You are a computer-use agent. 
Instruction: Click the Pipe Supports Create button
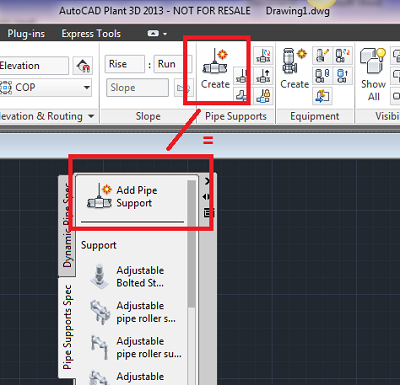click(x=215, y=69)
